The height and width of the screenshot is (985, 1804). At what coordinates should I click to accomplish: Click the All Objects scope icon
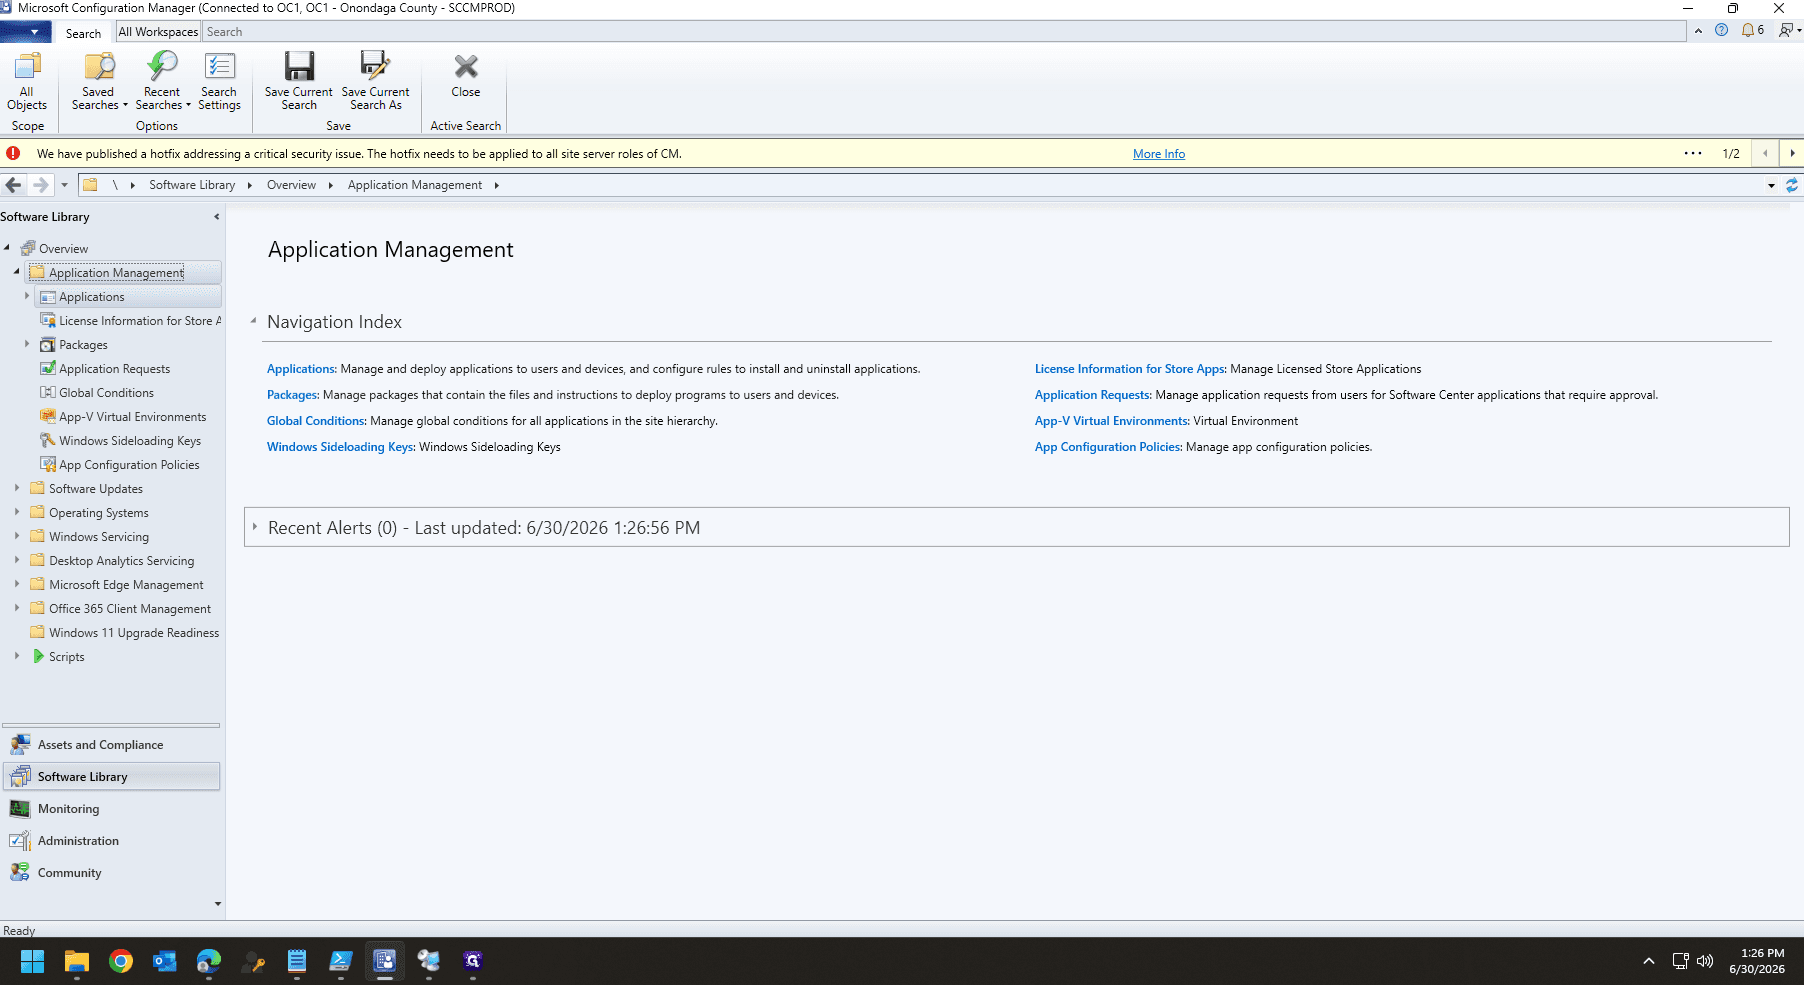tap(27, 82)
